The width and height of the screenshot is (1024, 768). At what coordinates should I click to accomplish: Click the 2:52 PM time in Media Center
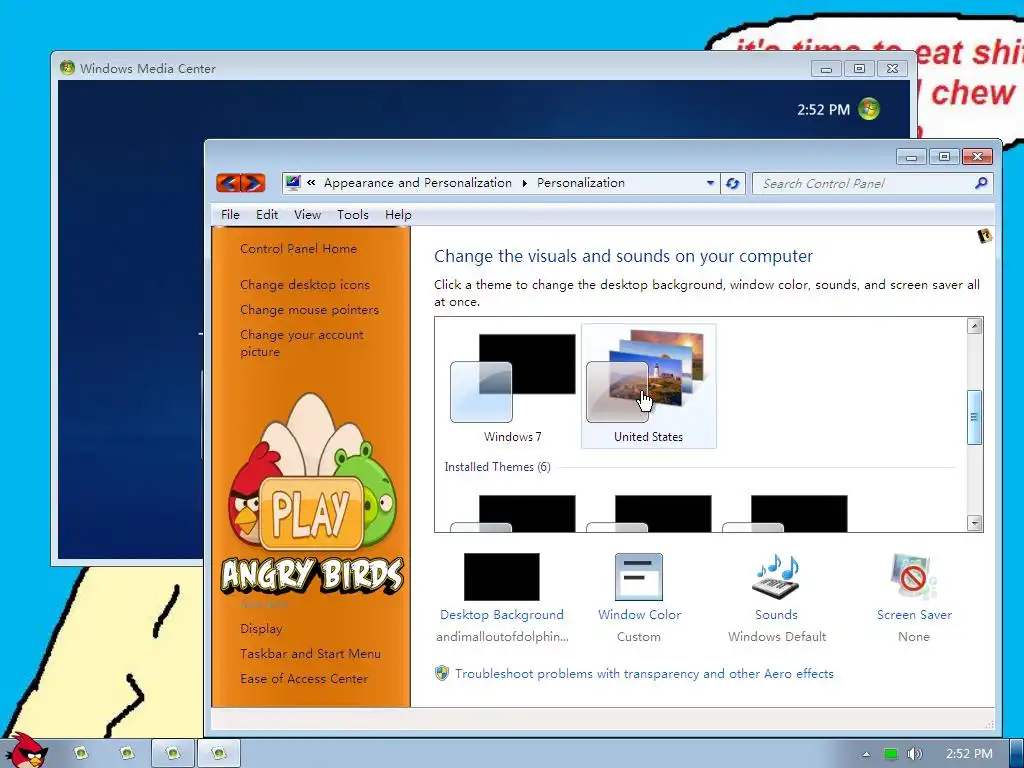pos(823,110)
